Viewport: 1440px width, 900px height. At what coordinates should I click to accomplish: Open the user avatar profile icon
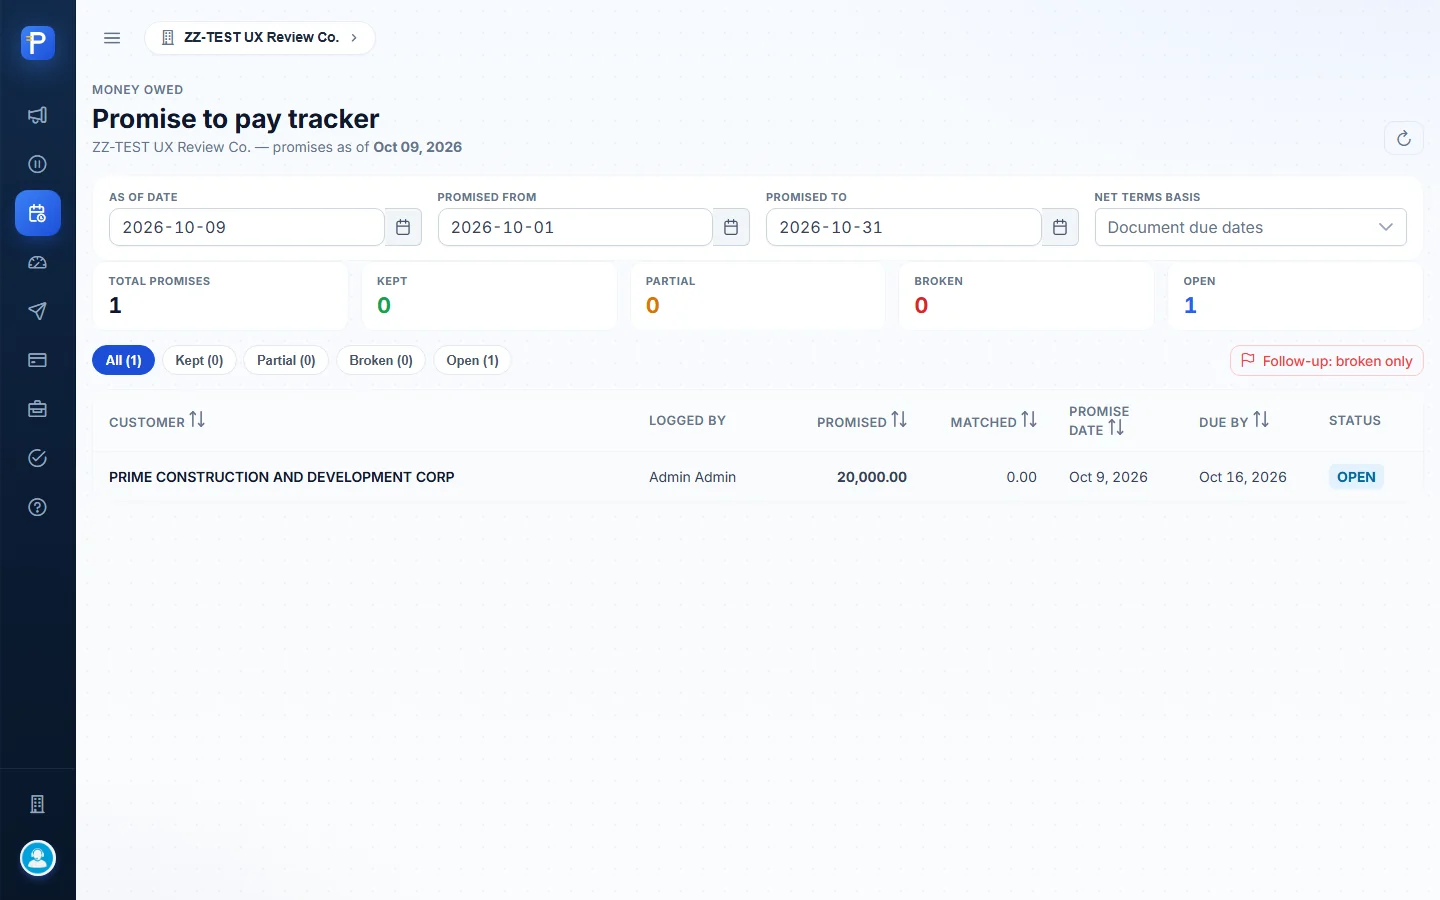(x=38, y=858)
